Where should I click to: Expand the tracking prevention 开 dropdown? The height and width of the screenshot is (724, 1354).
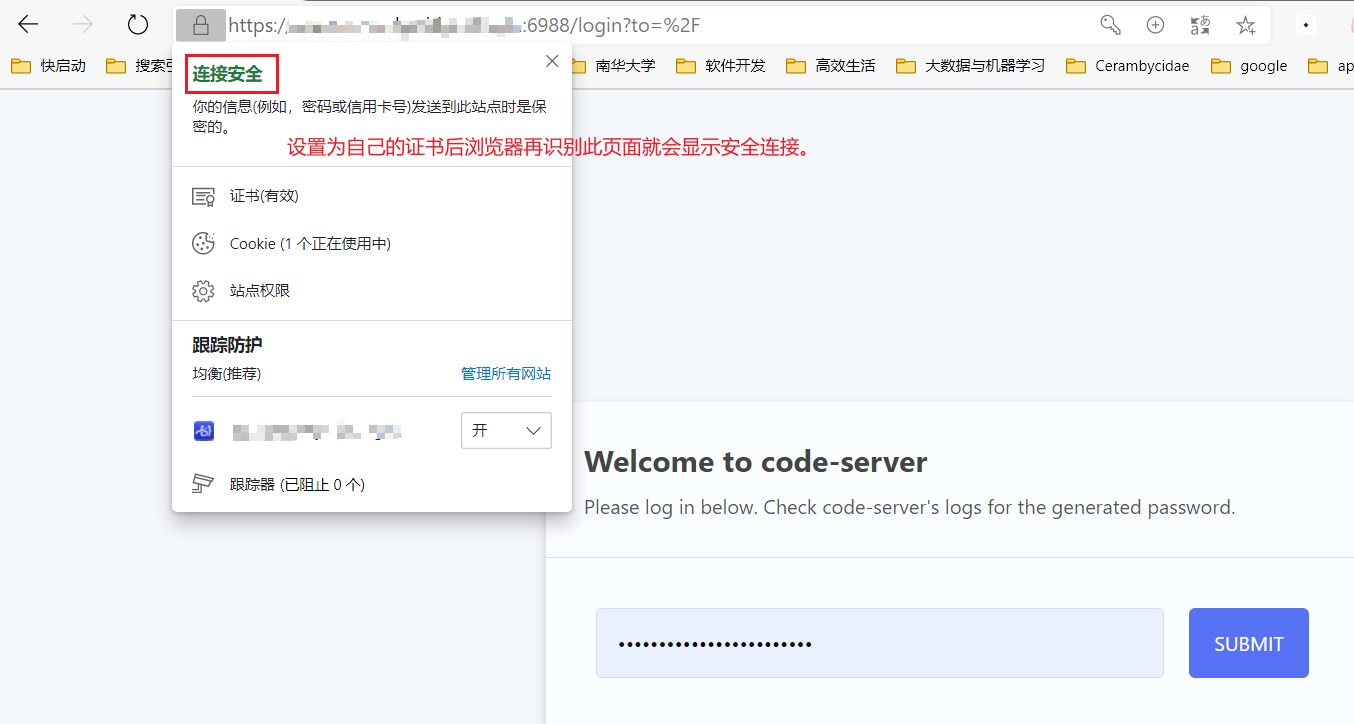pos(506,430)
